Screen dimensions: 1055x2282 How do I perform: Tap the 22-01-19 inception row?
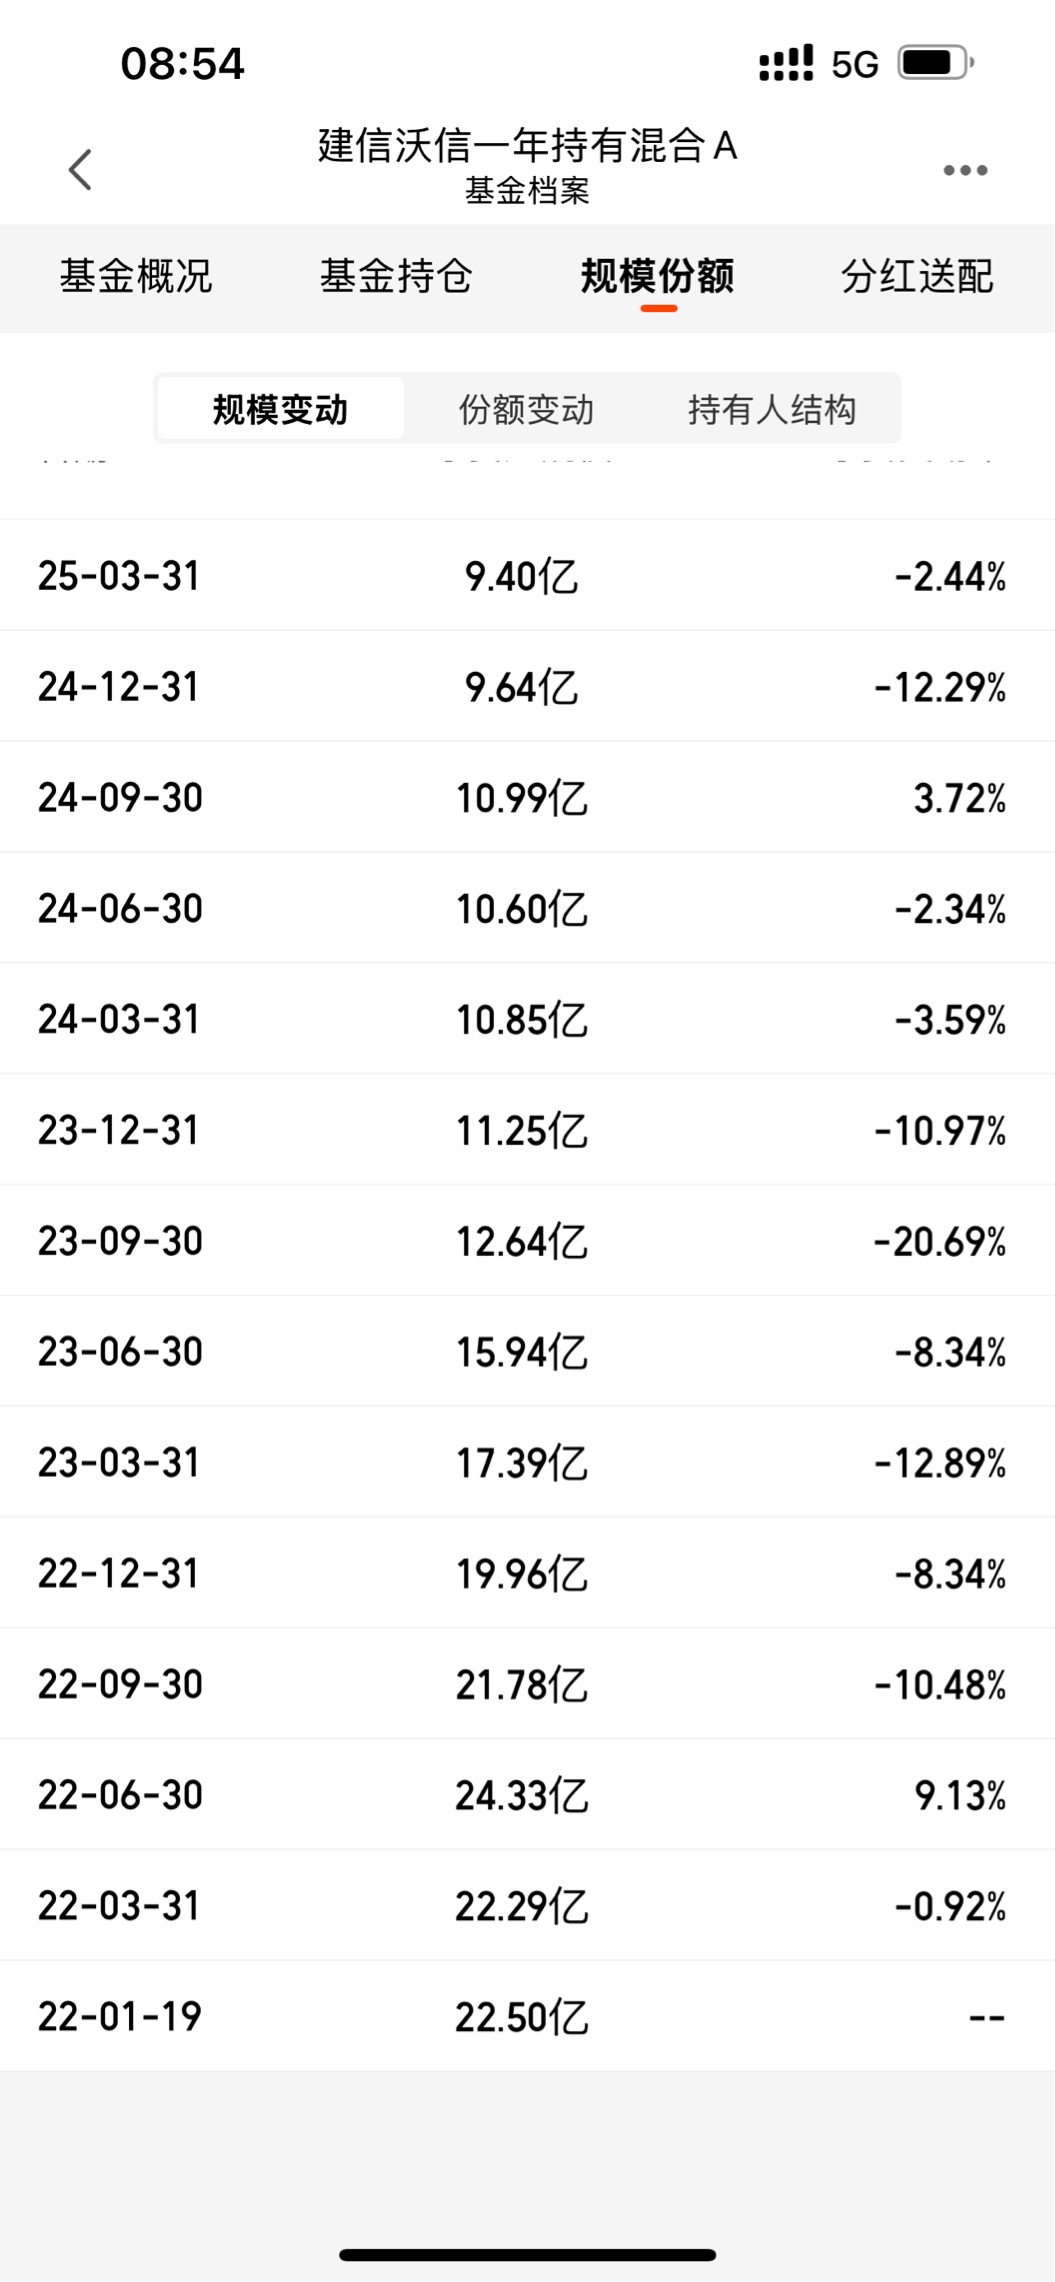click(527, 2016)
